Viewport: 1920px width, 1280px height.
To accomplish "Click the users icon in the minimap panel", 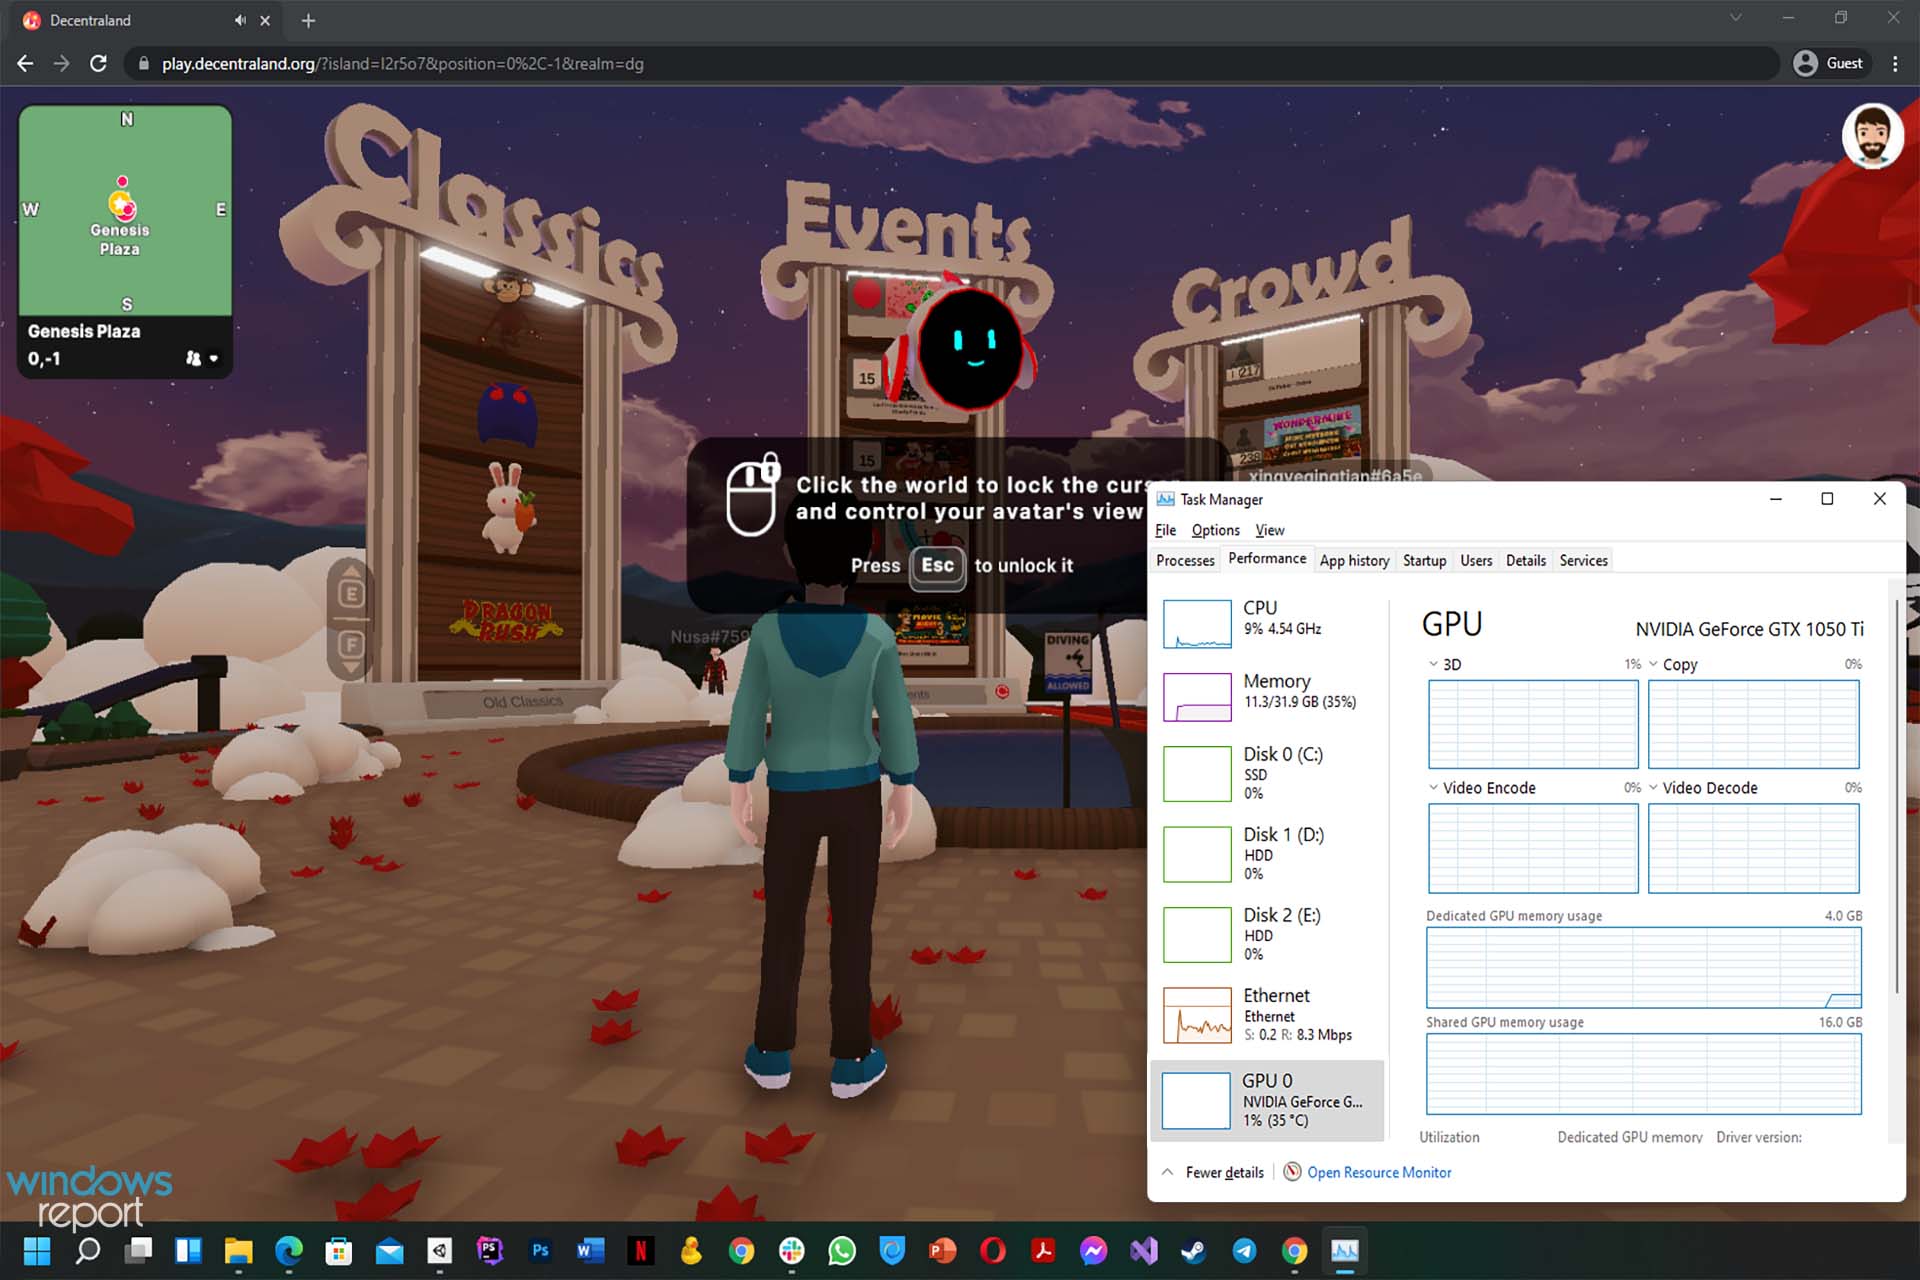I will (194, 358).
